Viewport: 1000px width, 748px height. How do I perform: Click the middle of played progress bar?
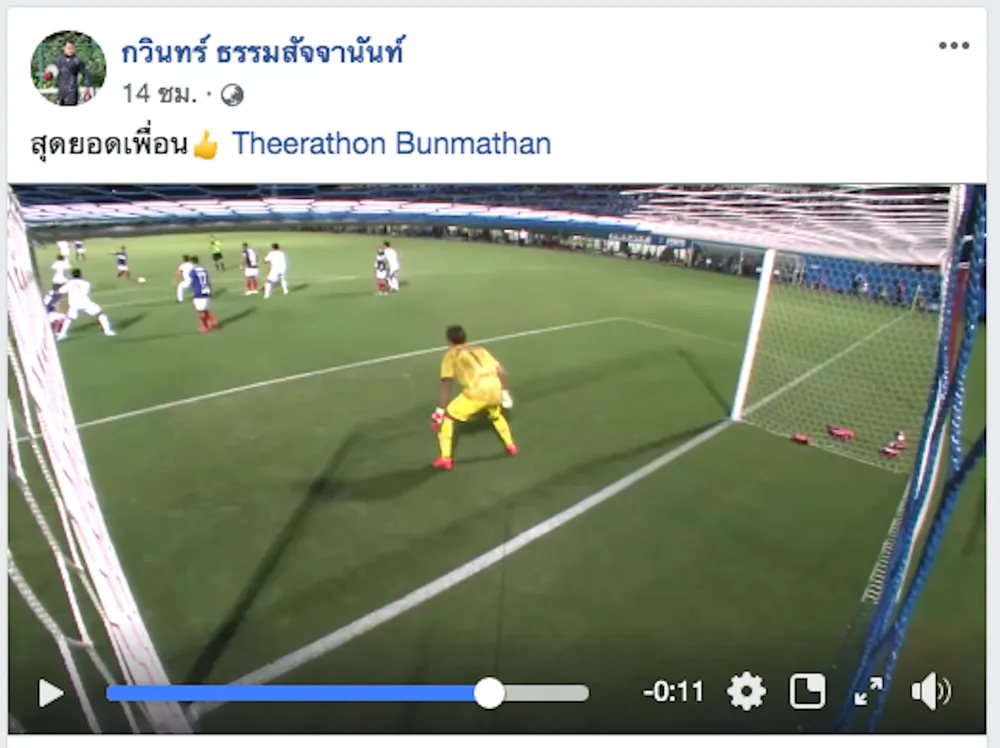tap(290, 693)
